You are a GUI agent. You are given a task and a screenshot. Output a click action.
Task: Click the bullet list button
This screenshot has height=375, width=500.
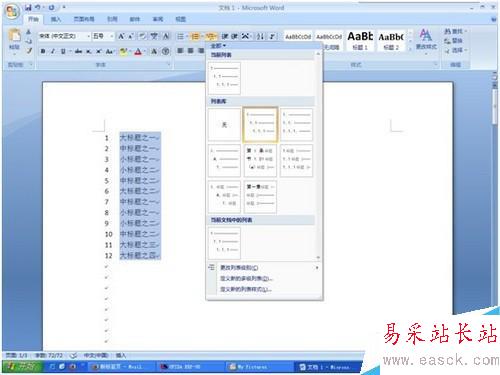180,36
